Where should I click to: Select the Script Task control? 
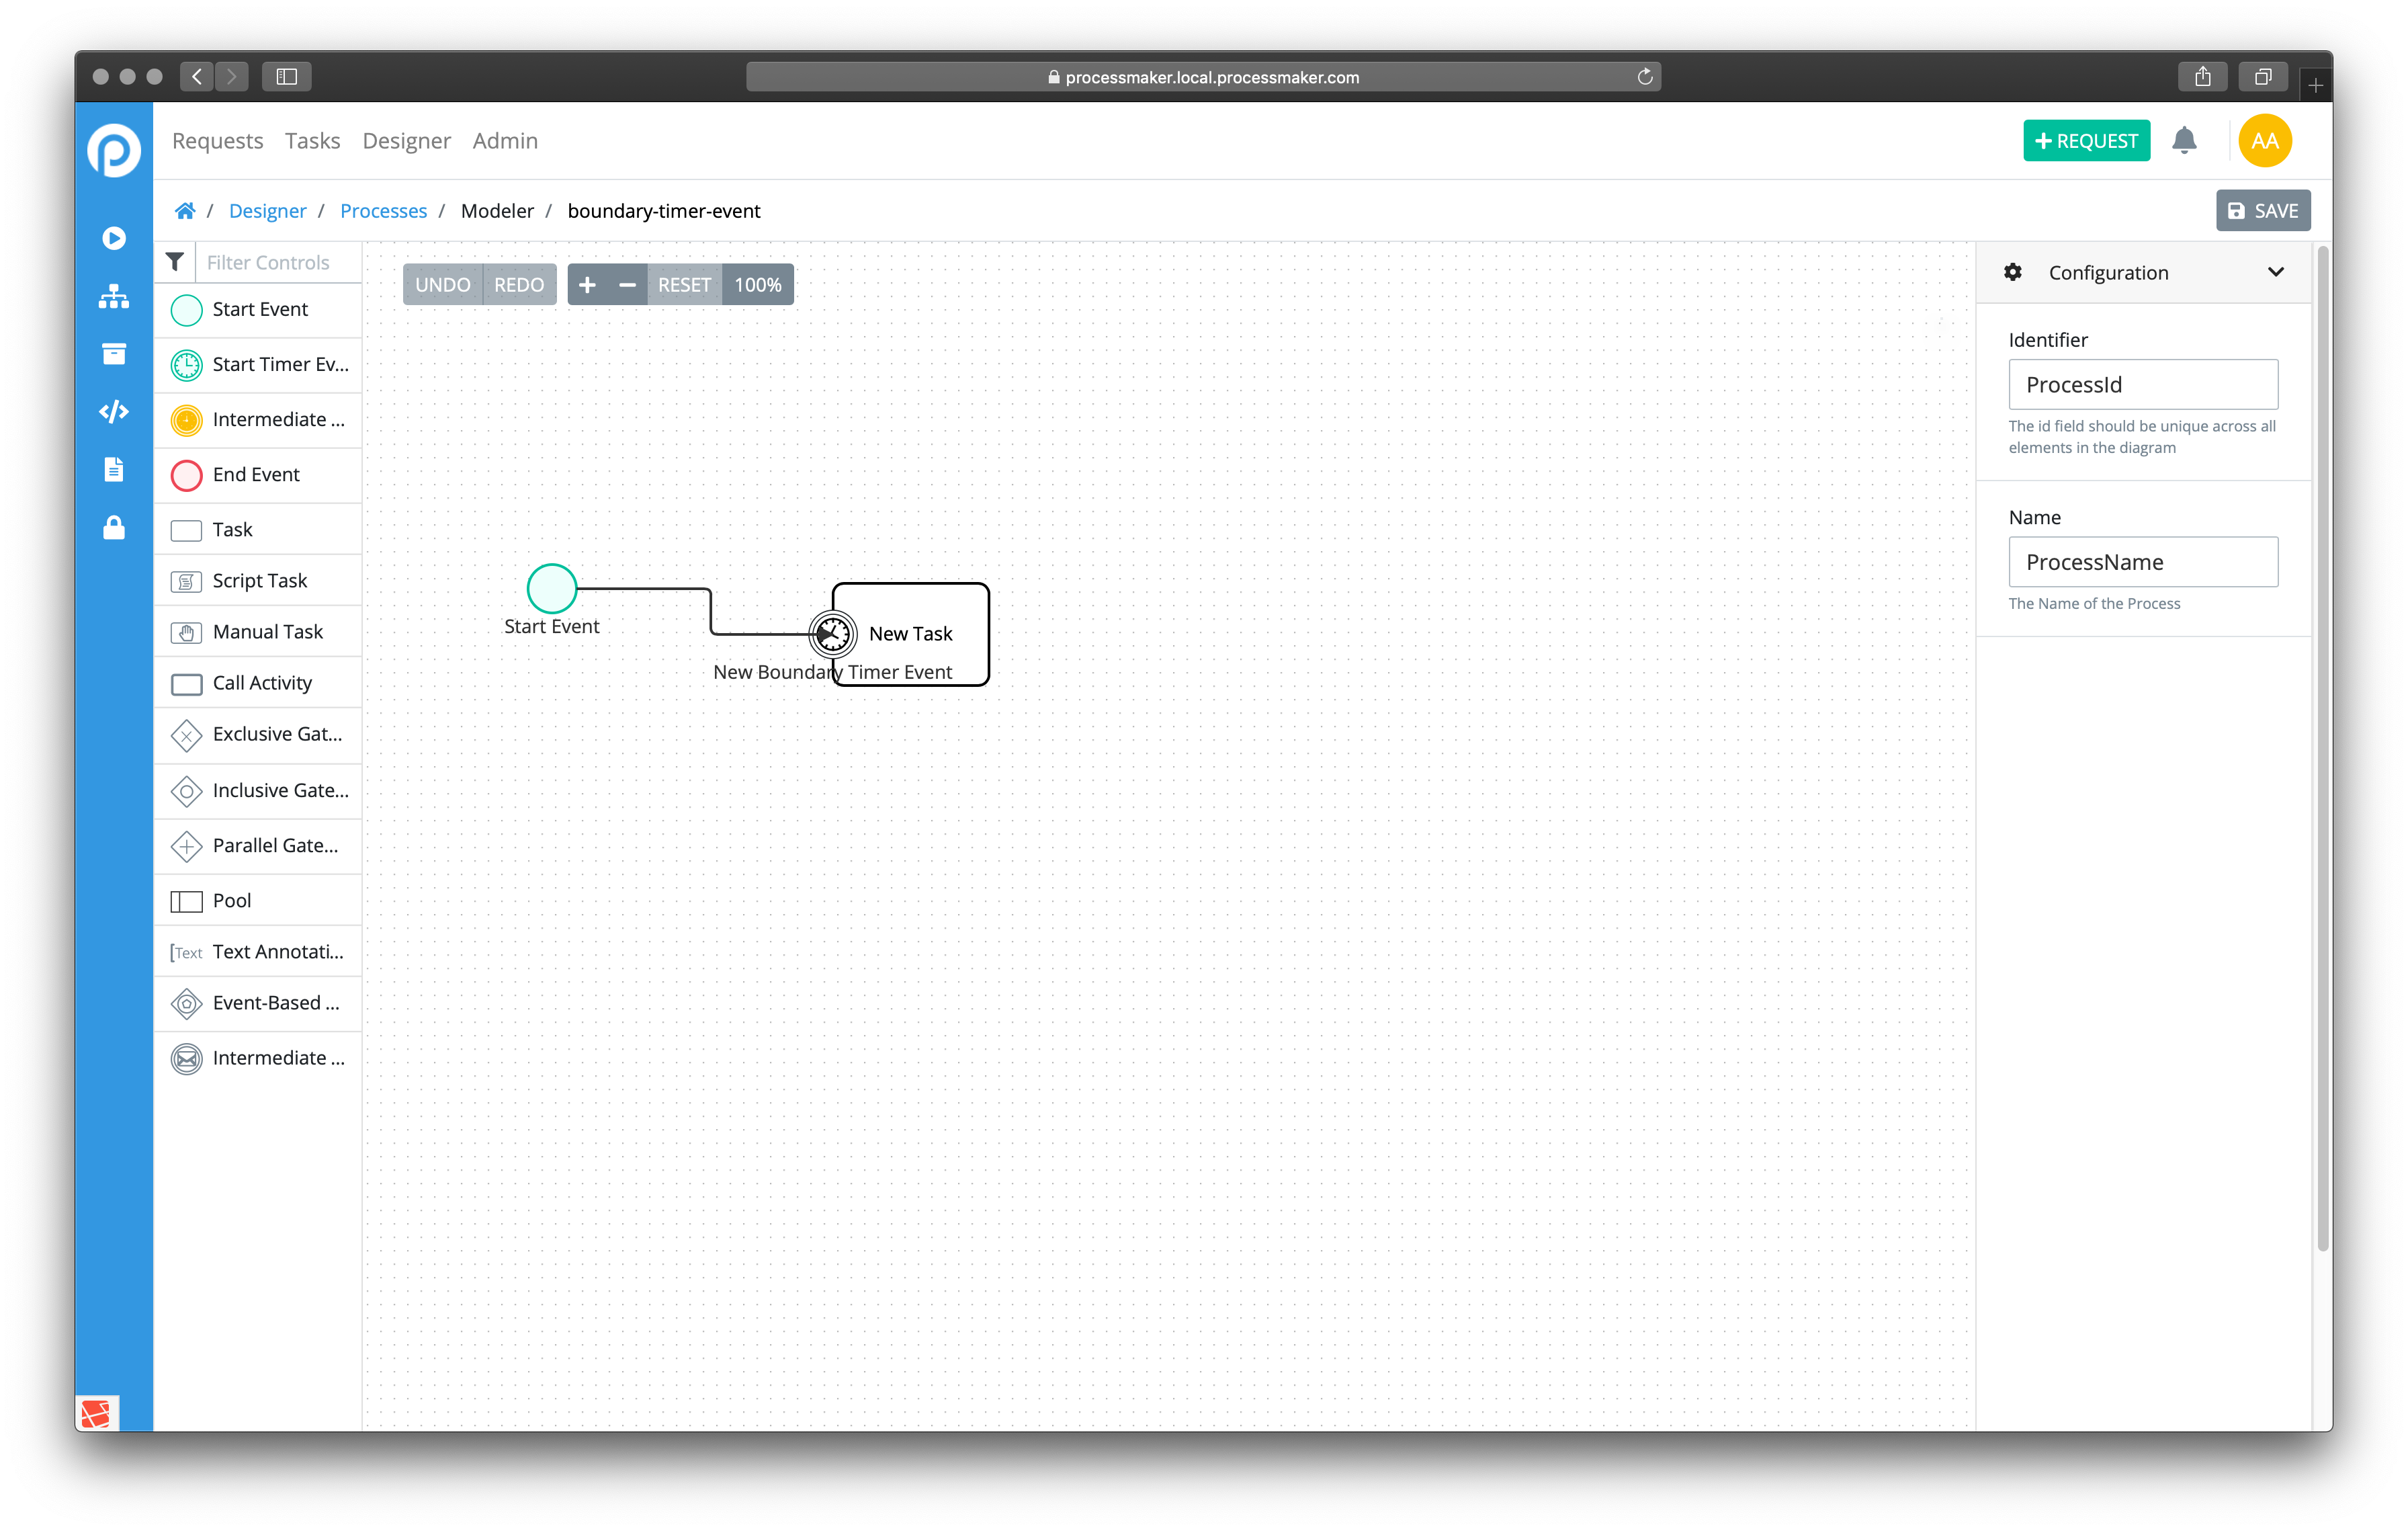click(x=259, y=580)
